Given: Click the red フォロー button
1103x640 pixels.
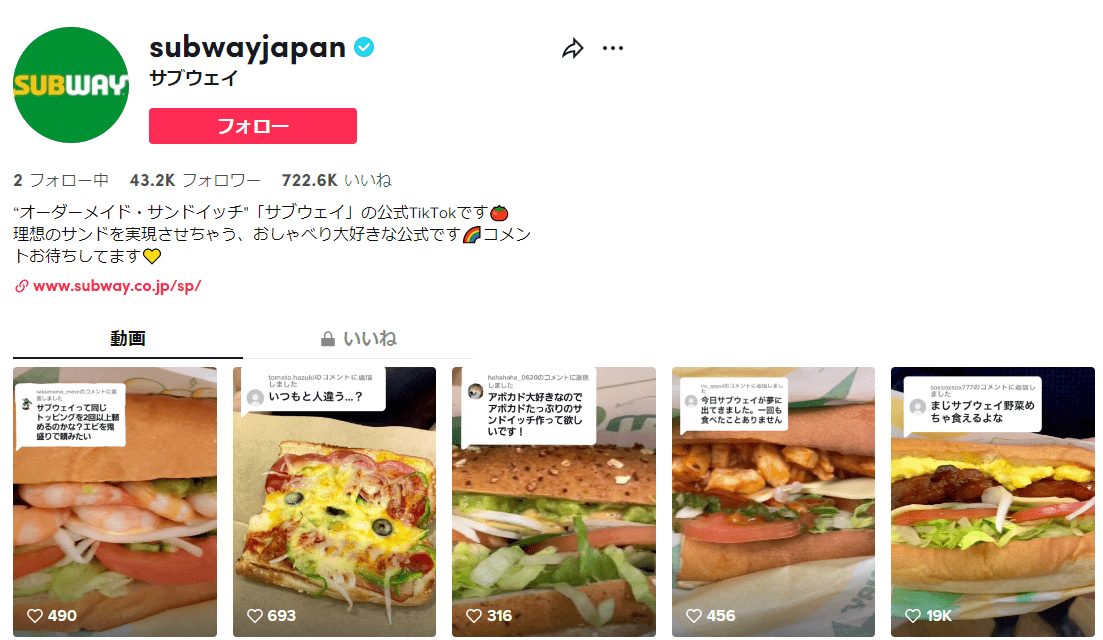Looking at the screenshot, I should point(253,126).
